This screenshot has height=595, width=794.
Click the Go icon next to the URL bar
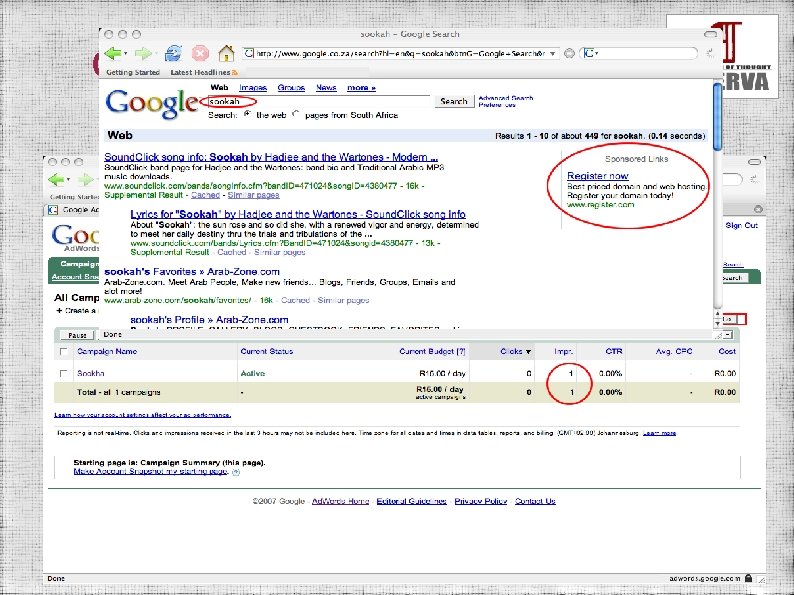click(x=569, y=53)
